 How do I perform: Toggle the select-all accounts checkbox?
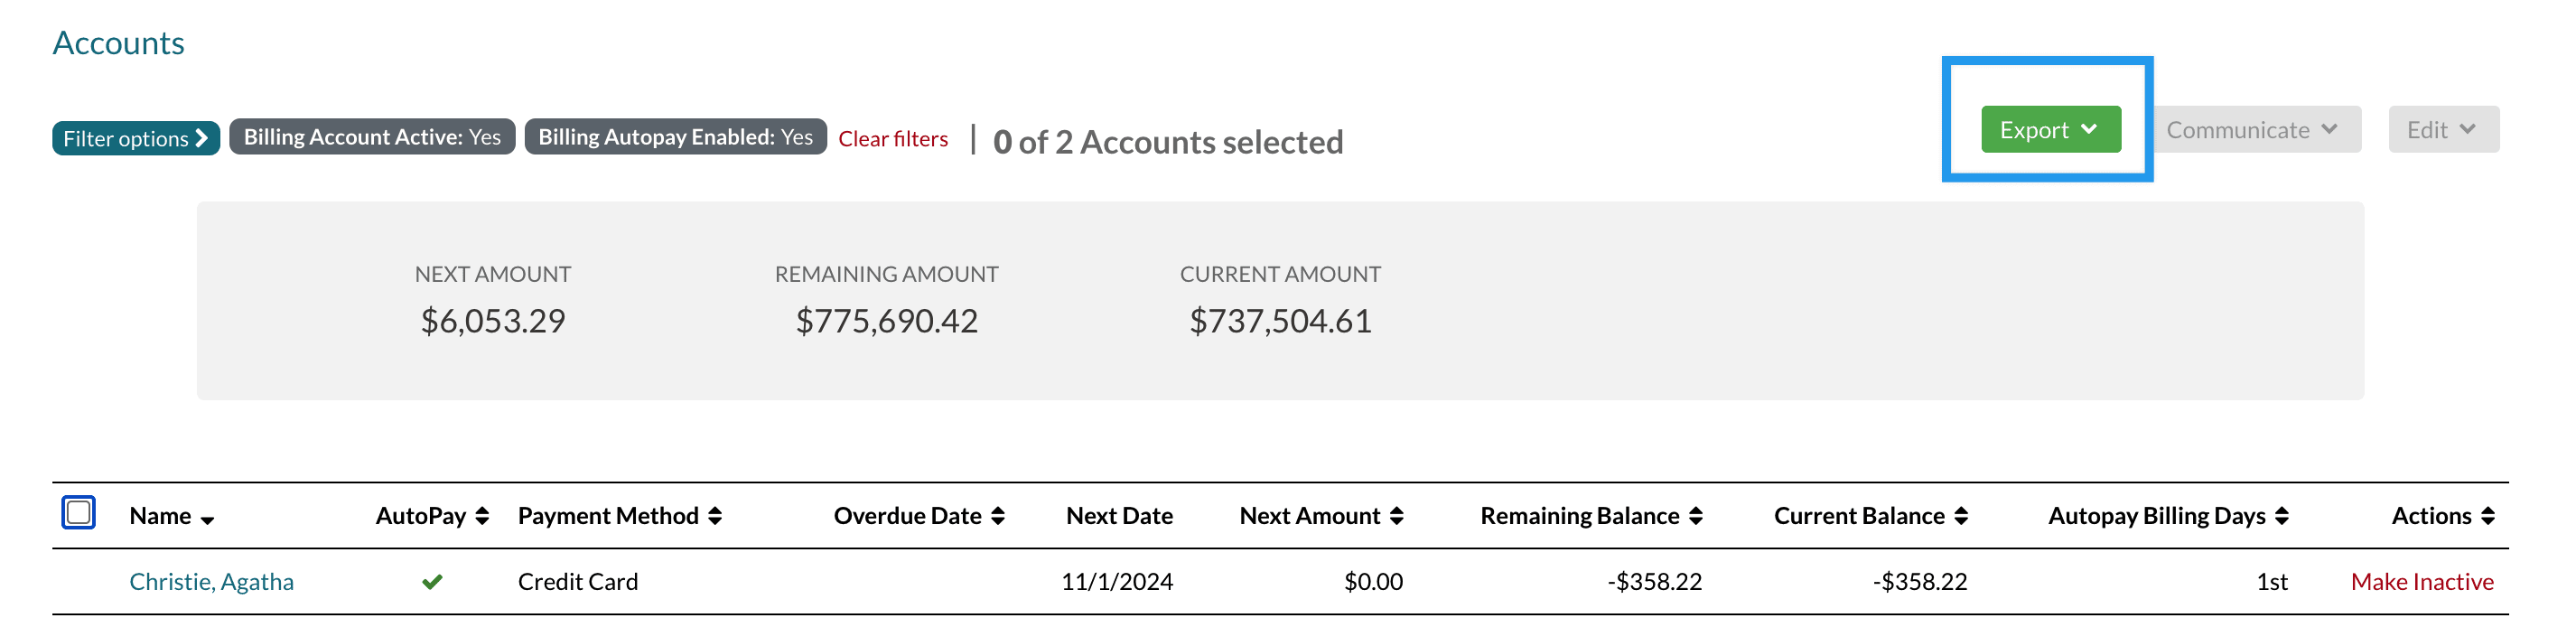pyautogui.click(x=79, y=513)
